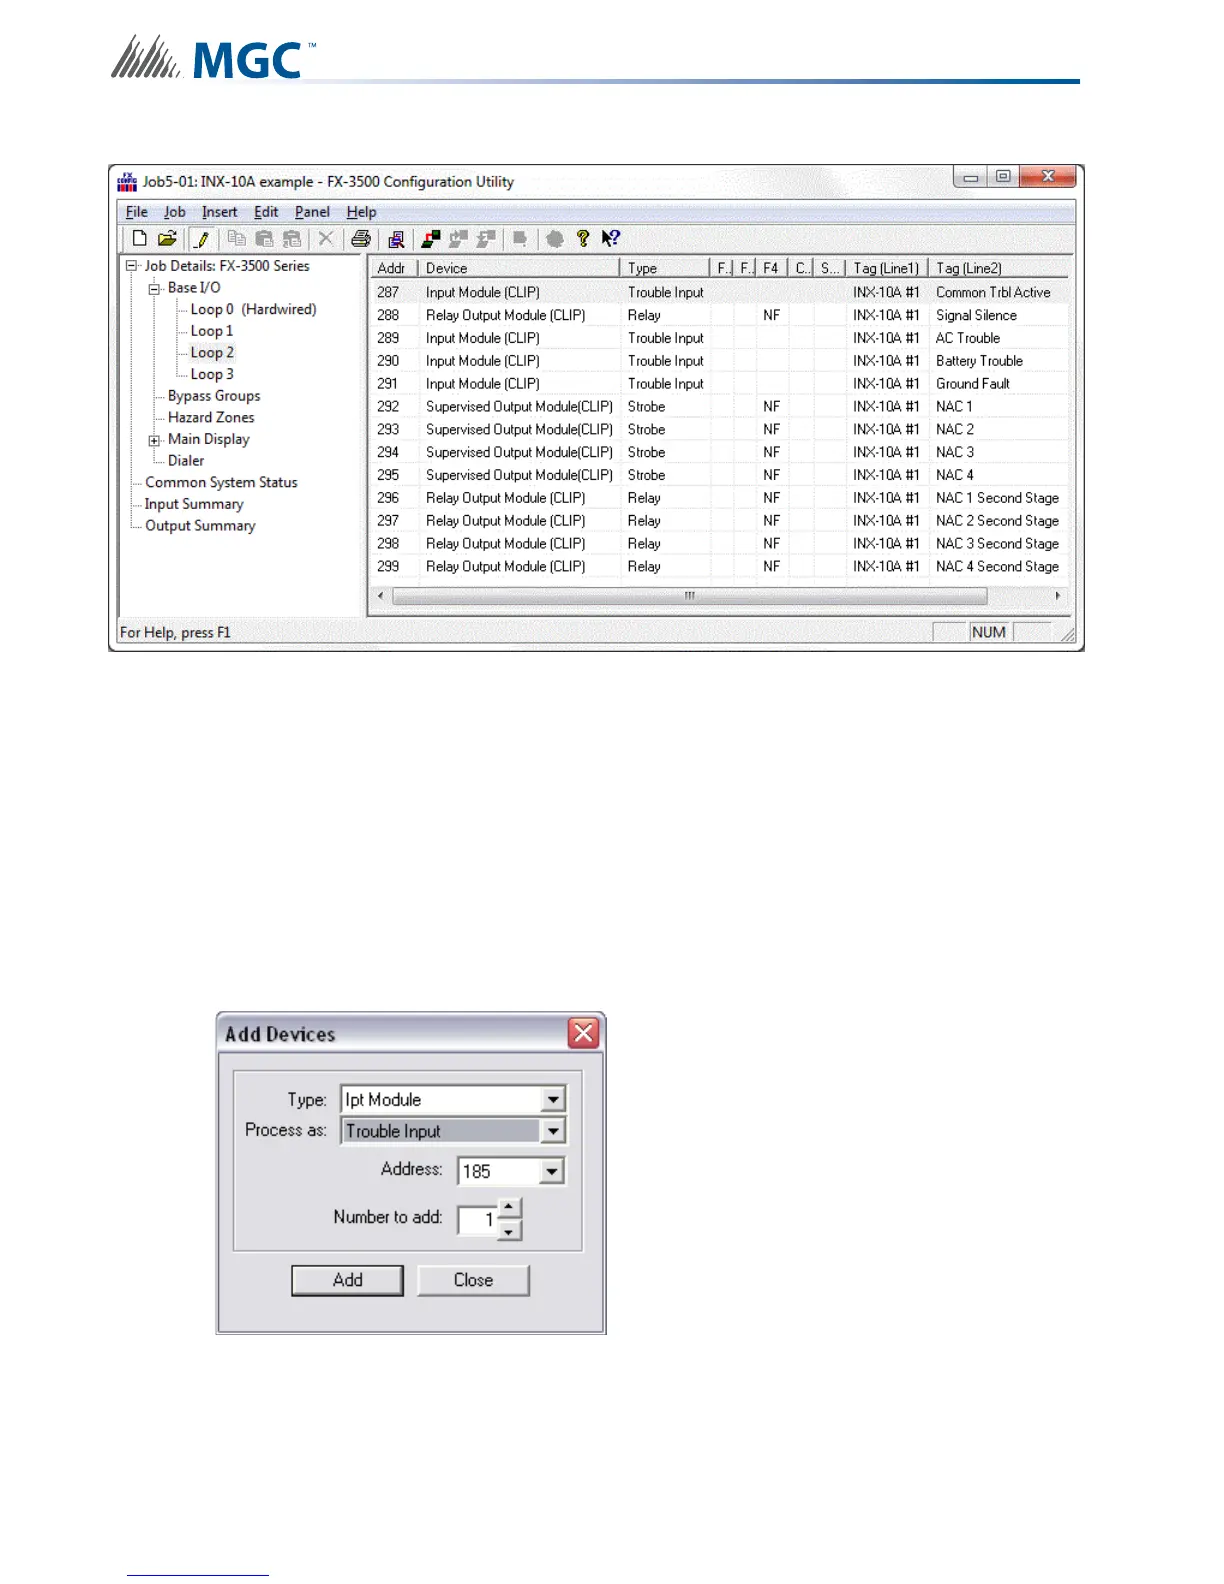Click the Device column header
Viewport: 1224px width, 1584px height.
[519, 268]
